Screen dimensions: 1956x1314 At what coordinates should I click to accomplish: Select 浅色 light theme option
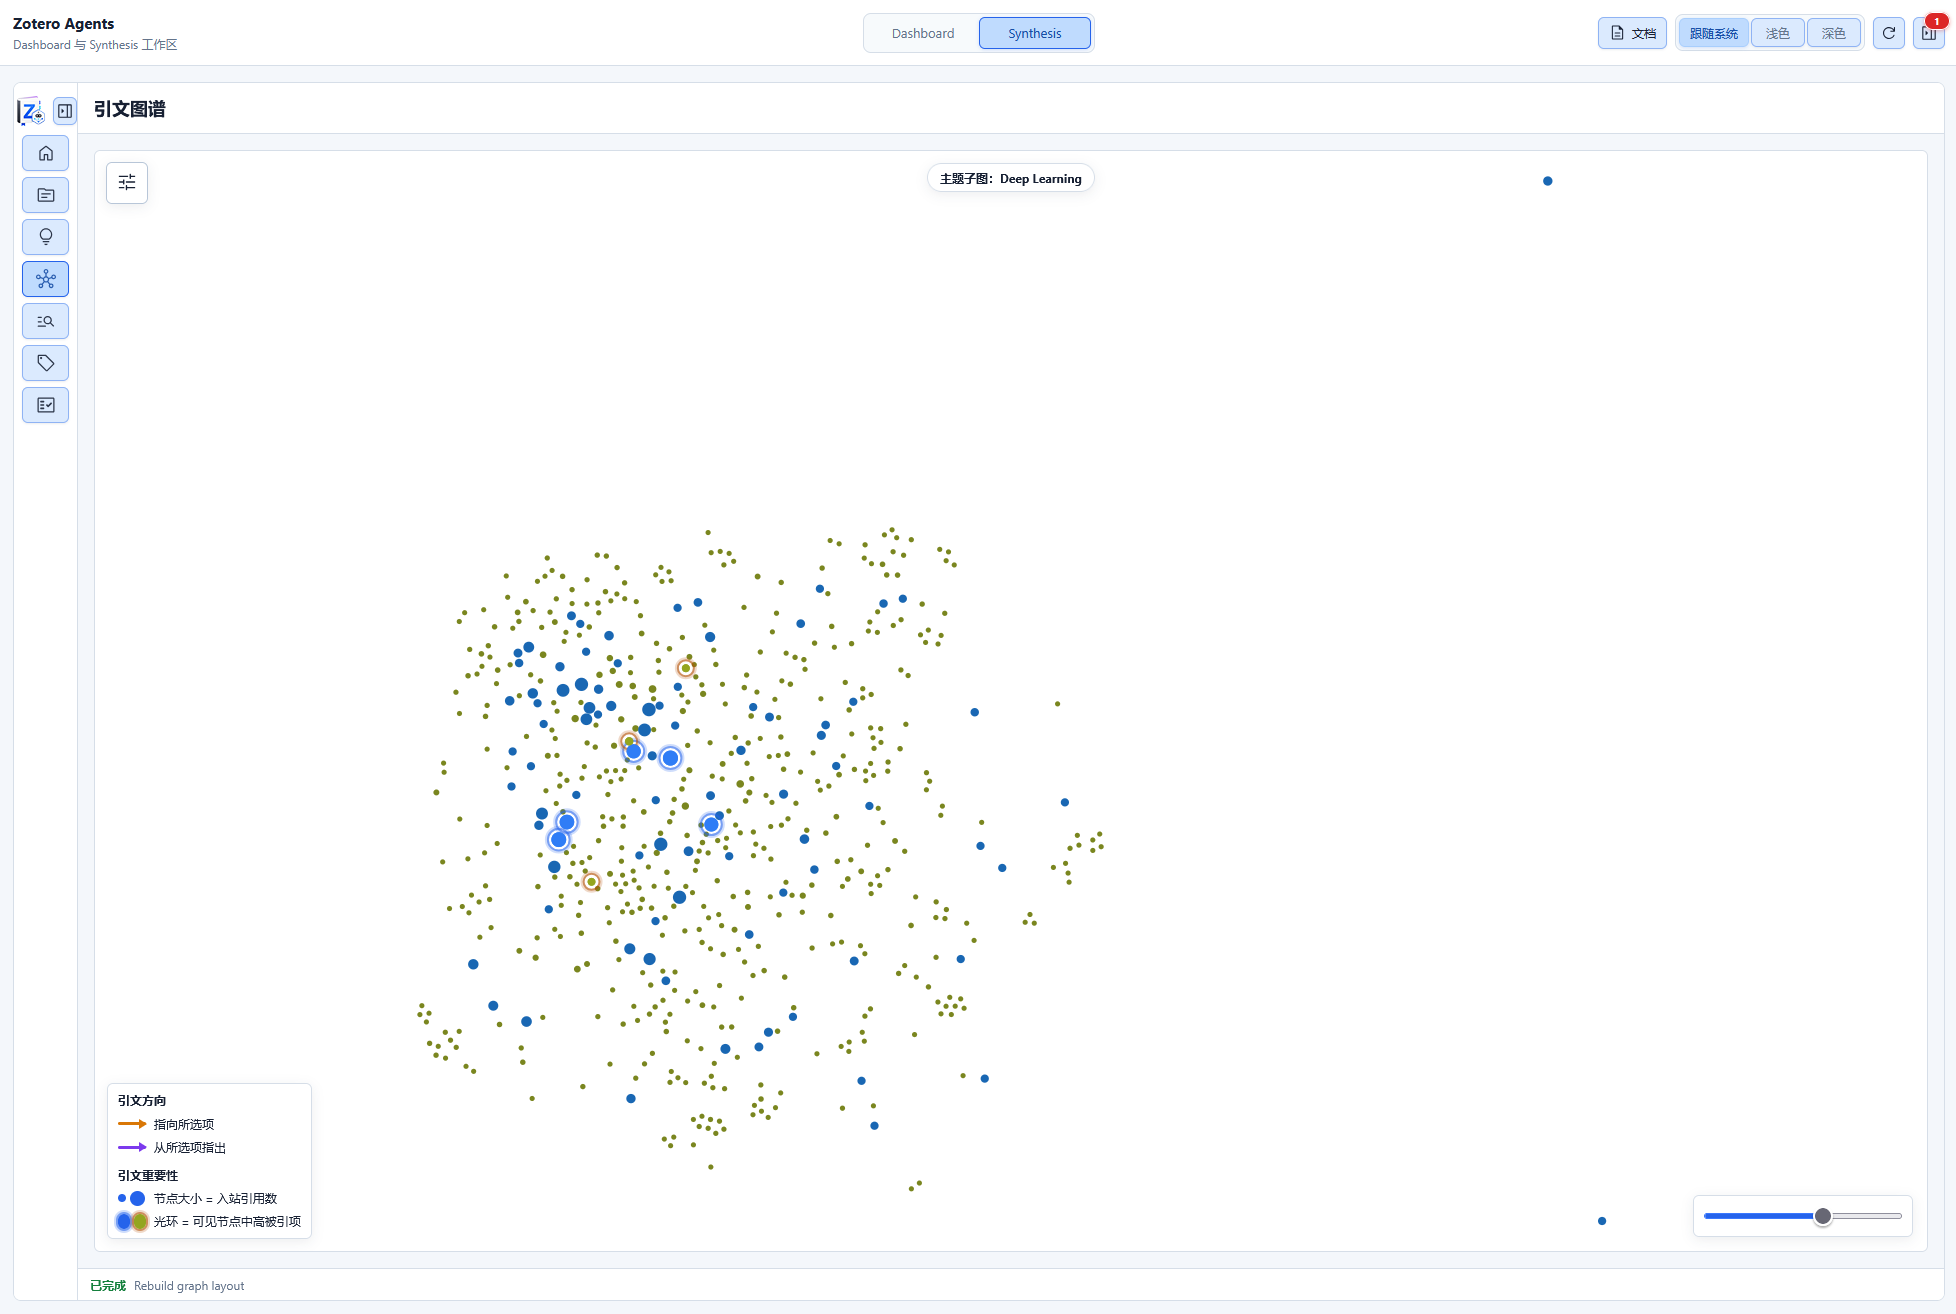(x=1778, y=33)
